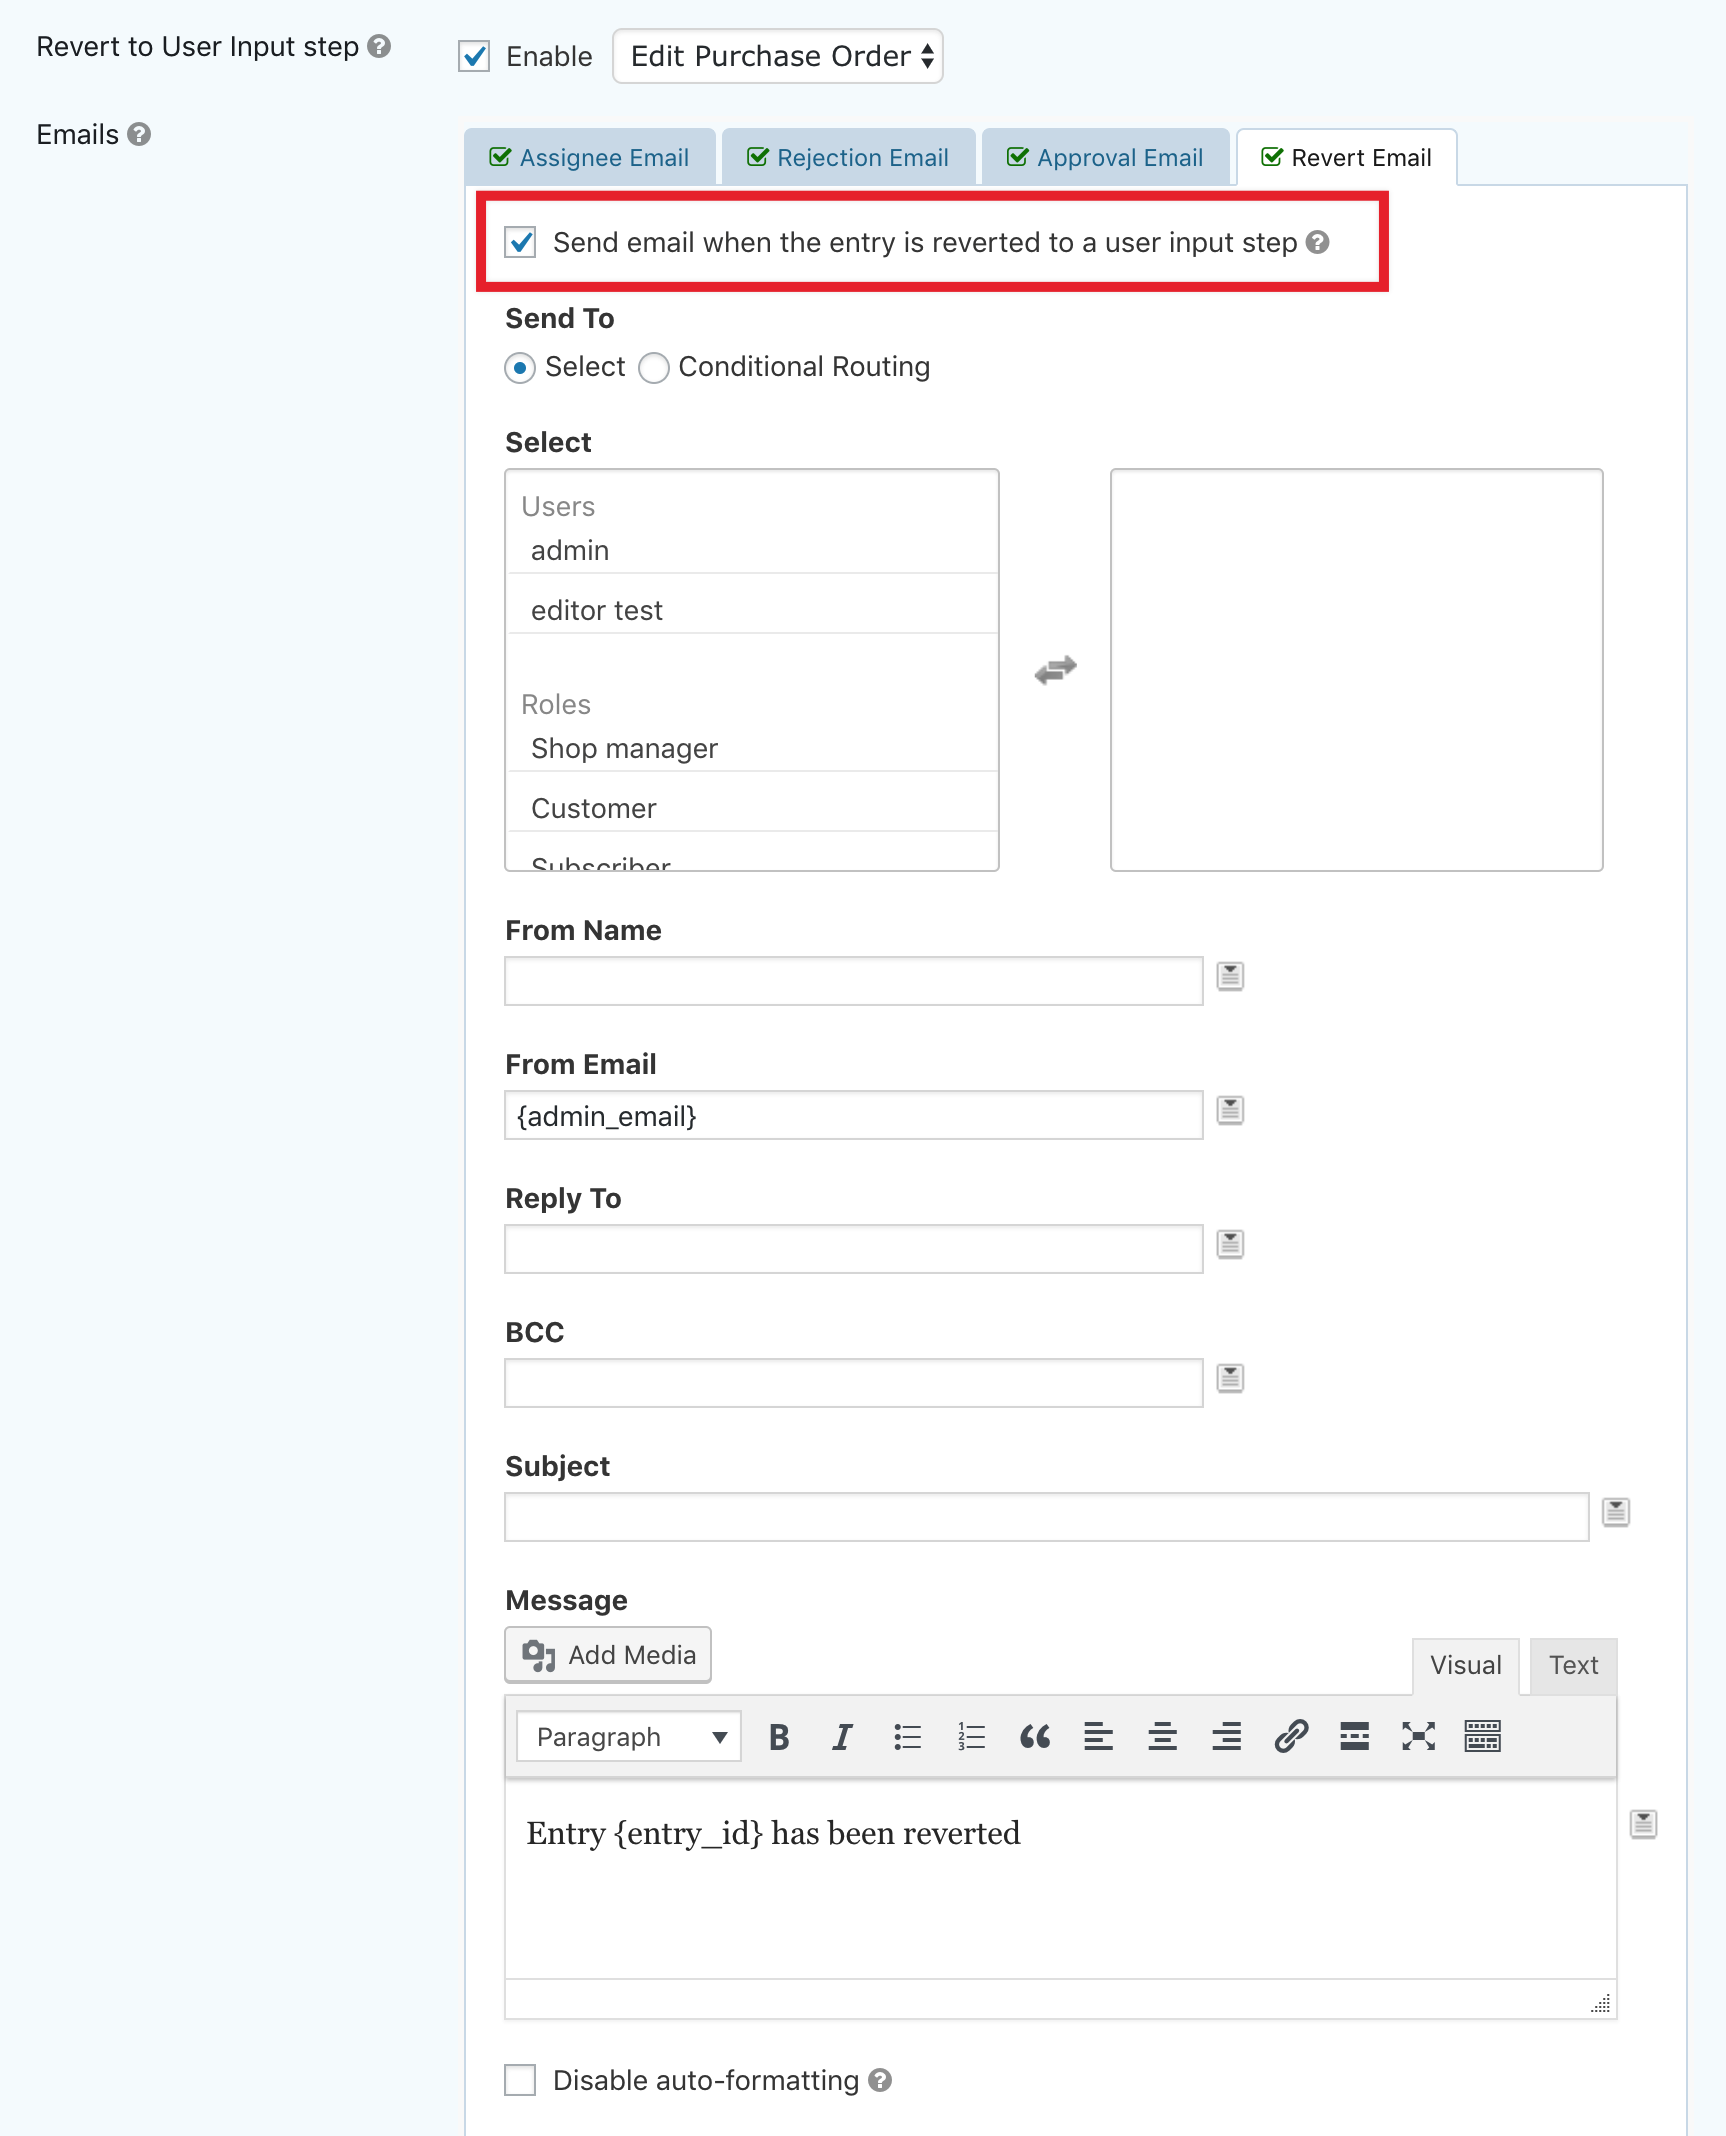Switch to Rejection Email tab
This screenshot has height=2136, width=1726.
849,157
